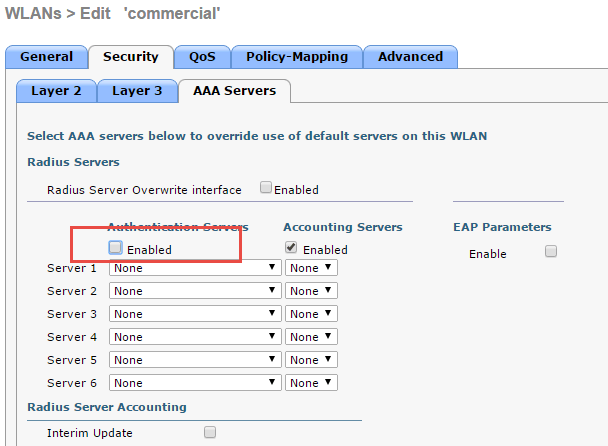Screen dimensions: 608x446
Task: Open Server 1 accounting dropdown
Action: pos(311,268)
